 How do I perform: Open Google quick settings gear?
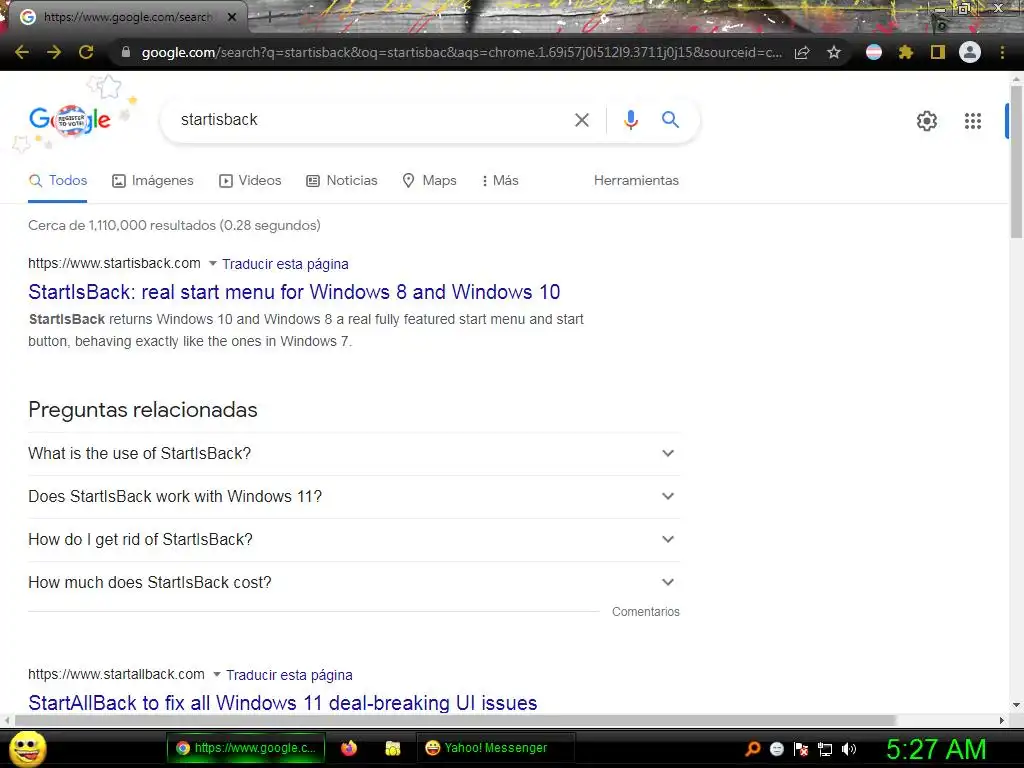pyautogui.click(x=927, y=121)
